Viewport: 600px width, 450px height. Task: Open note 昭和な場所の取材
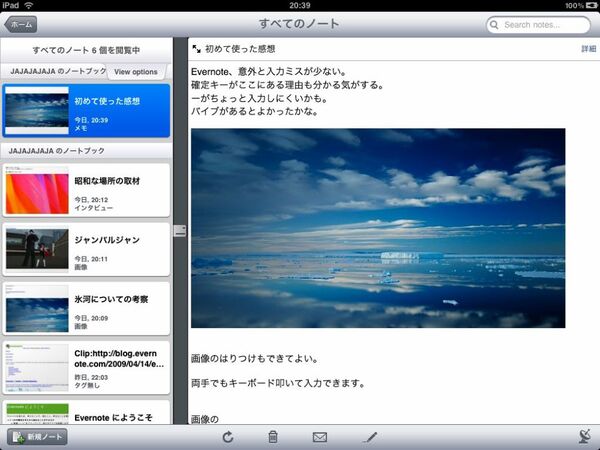pyautogui.click(x=86, y=190)
